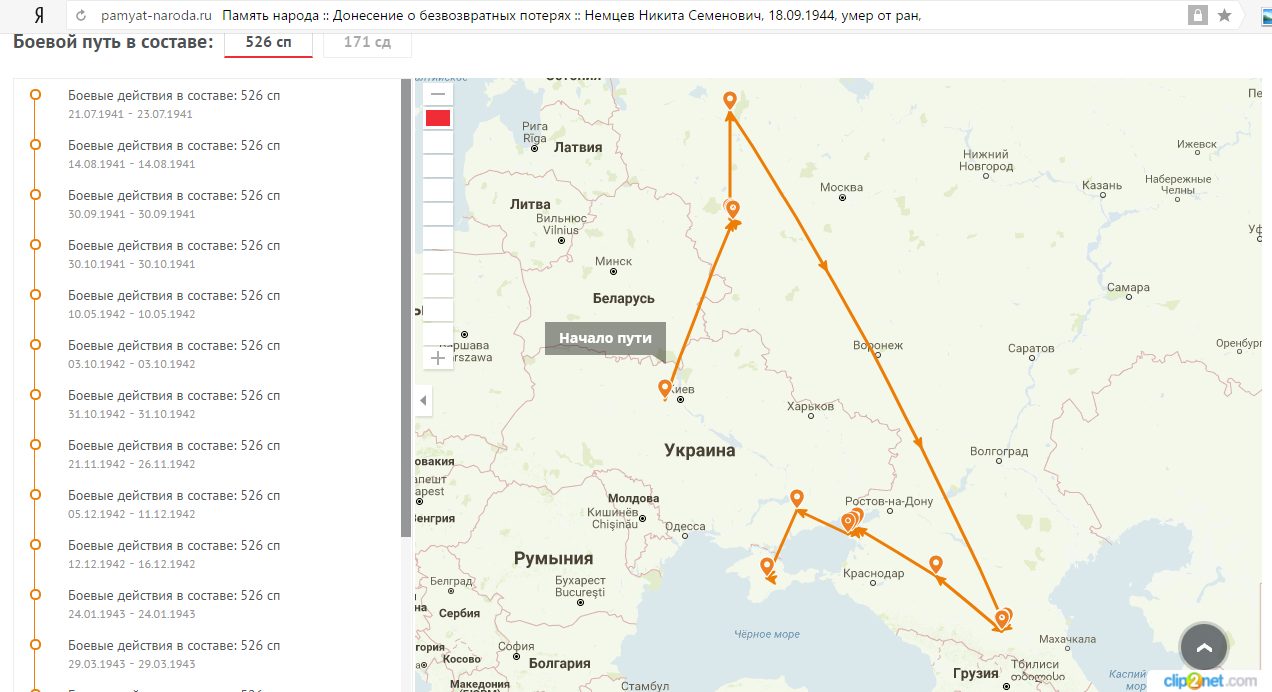Open the Yandex browser logo button
This screenshot has height=692, width=1272.
pos(37,16)
